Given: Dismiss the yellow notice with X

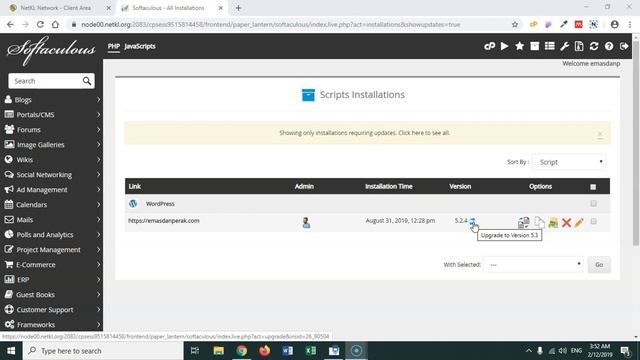Looking at the screenshot, I should 600,134.
